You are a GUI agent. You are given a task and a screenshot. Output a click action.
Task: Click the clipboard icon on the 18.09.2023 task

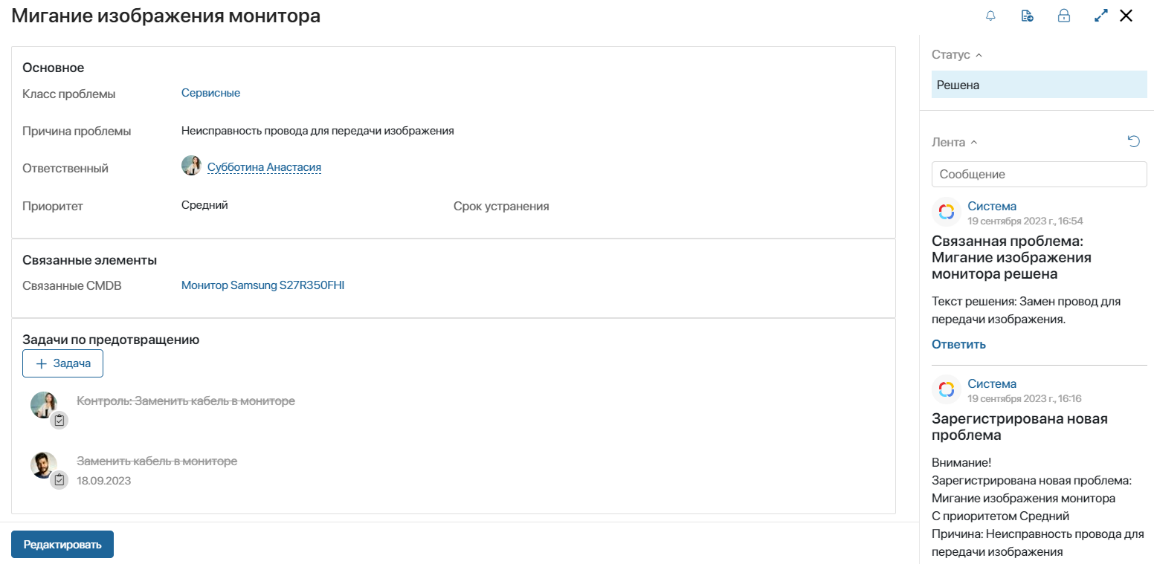tap(60, 480)
